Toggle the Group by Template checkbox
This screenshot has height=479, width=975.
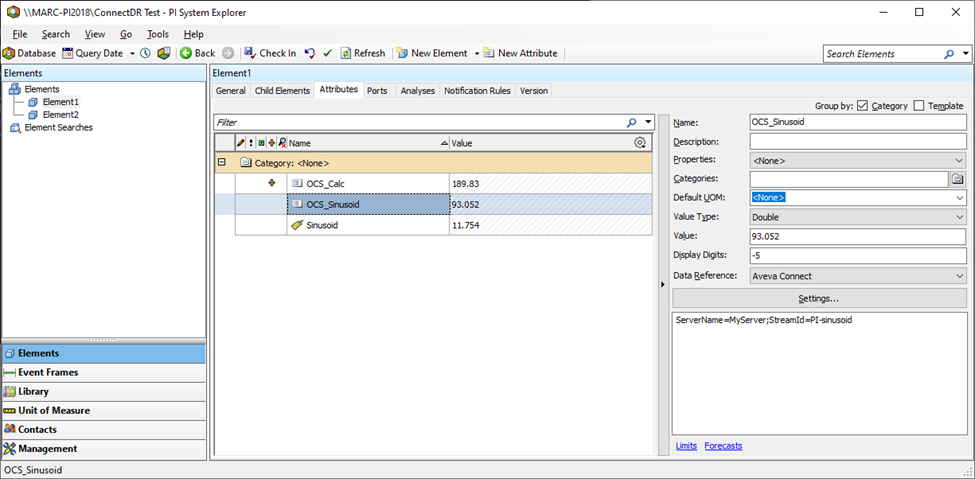(919, 106)
